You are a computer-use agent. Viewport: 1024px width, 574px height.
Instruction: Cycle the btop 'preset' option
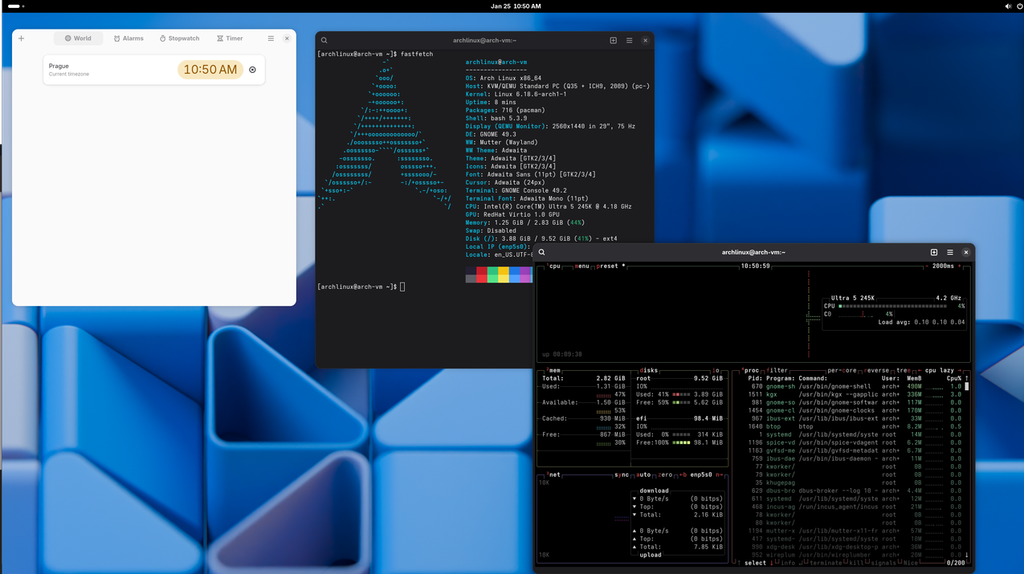609,266
